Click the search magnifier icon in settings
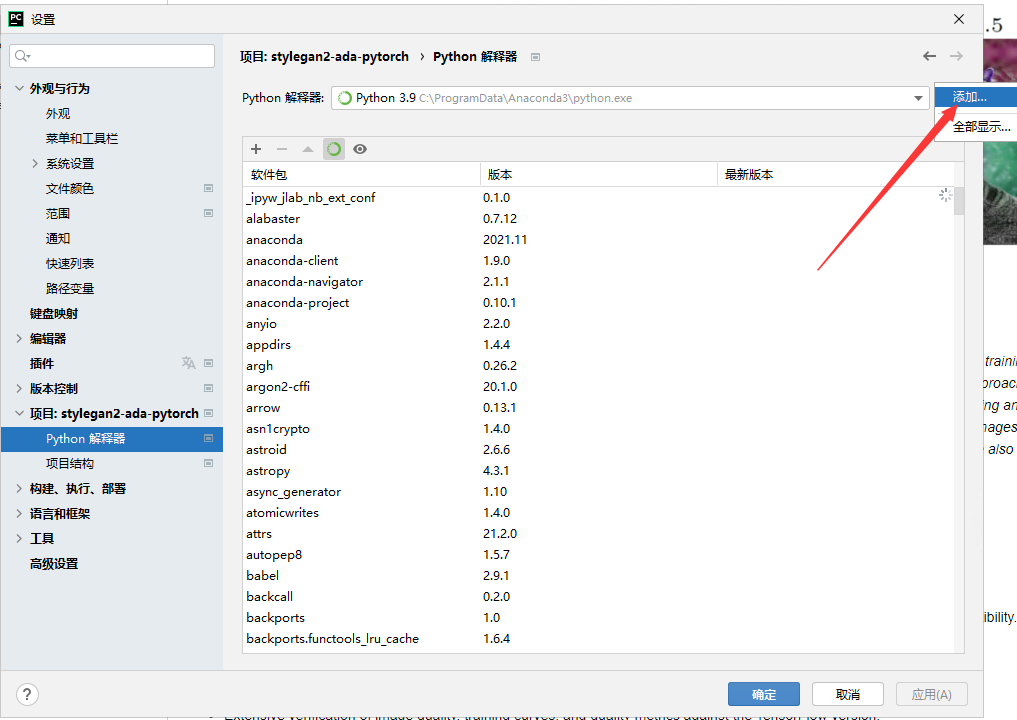The width and height of the screenshot is (1017, 720). tap(23, 56)
